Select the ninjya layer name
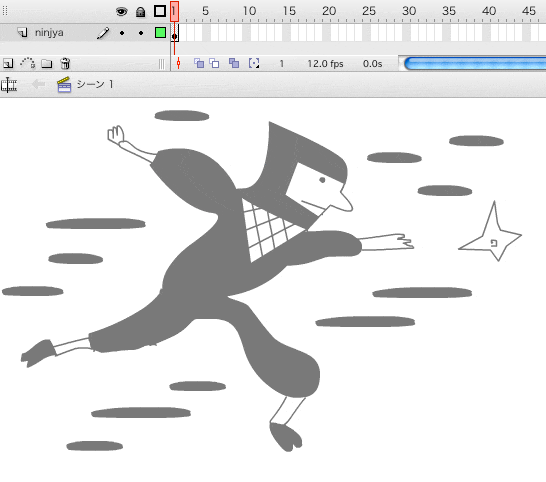This screenshot has height=482, width=546. coord(49,33)
